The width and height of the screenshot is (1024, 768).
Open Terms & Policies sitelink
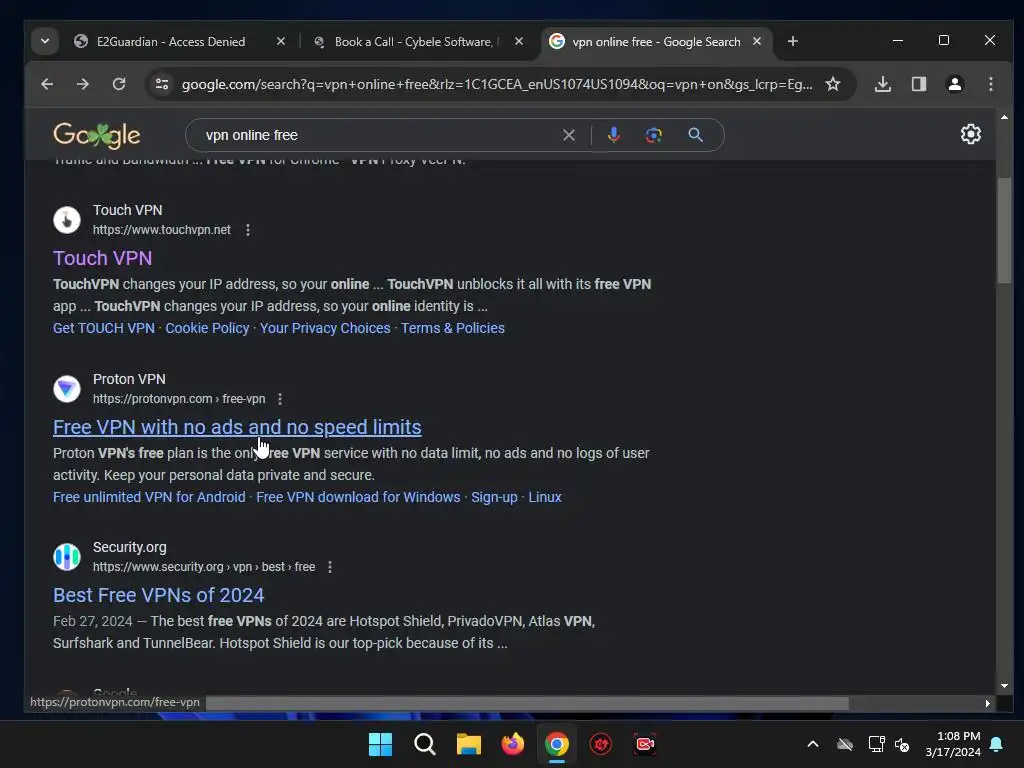pos(453,328)
